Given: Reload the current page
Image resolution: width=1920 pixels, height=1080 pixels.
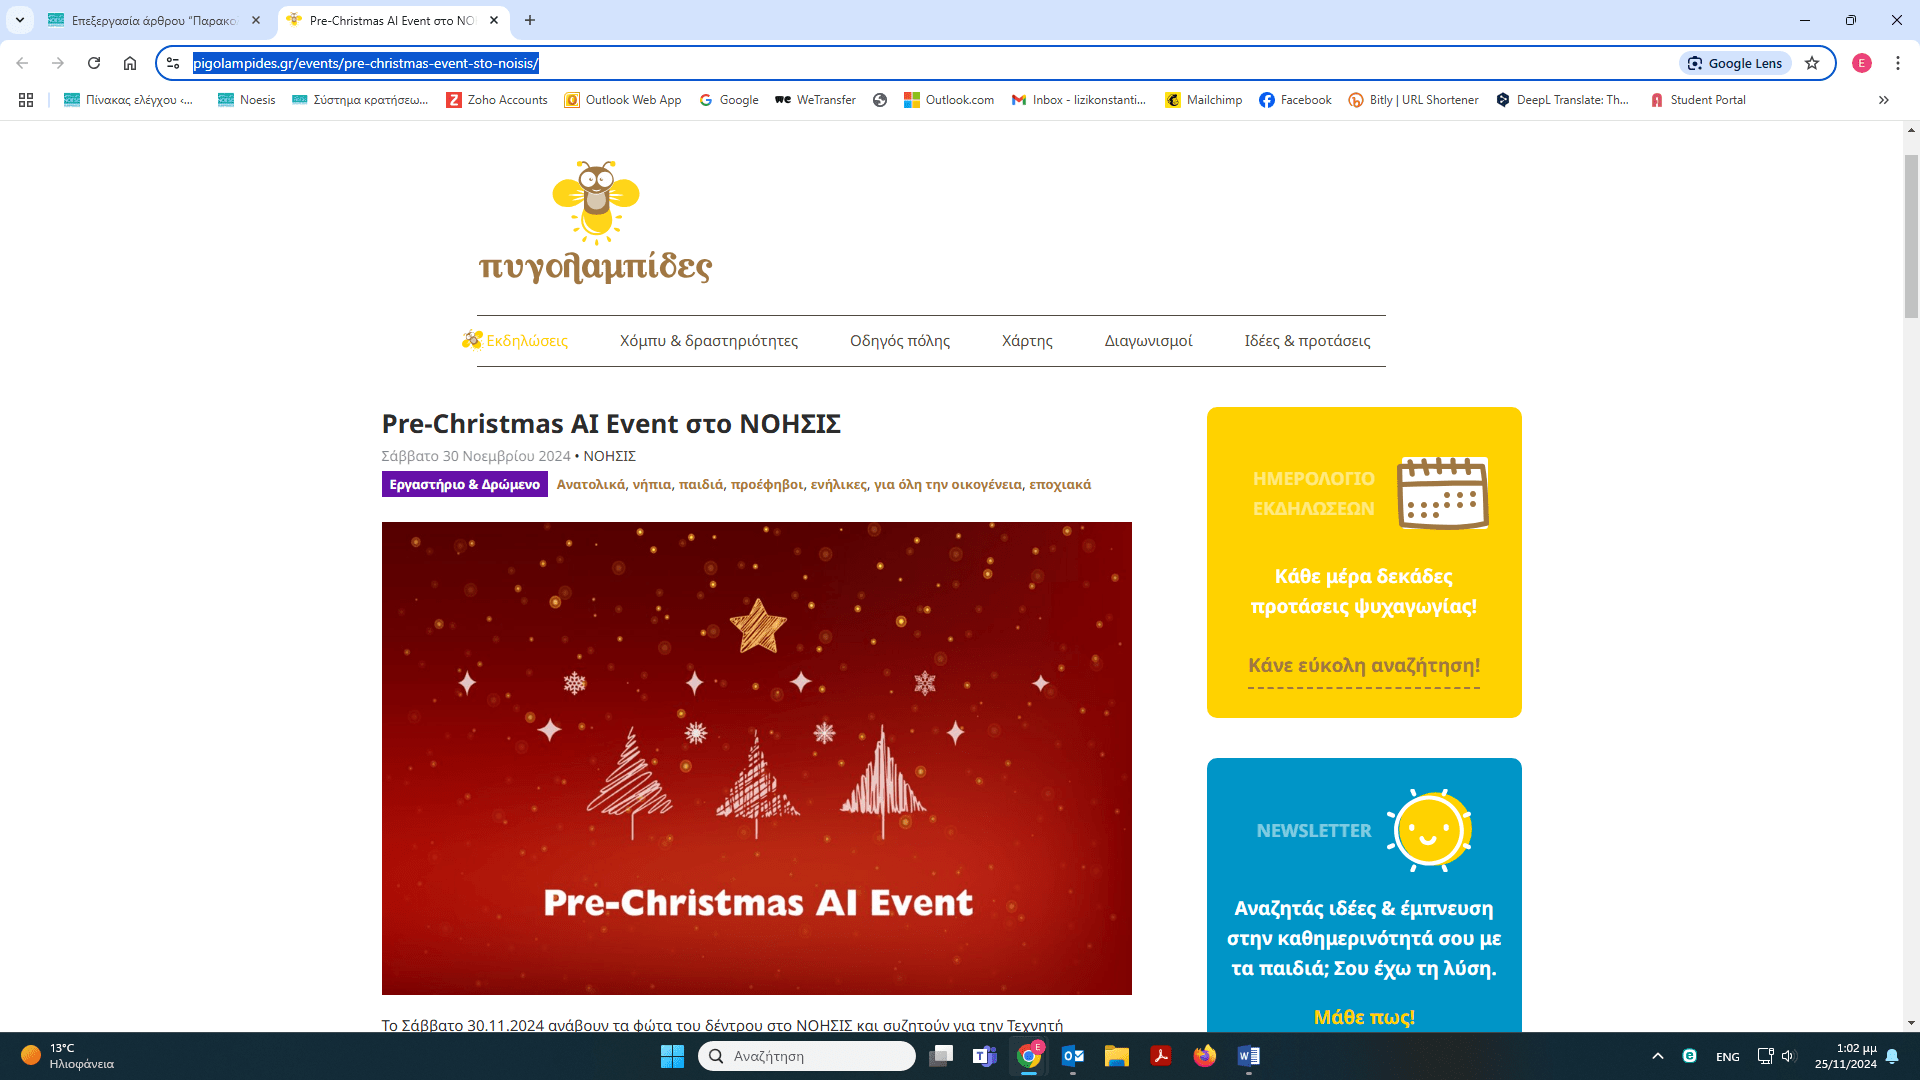Looking at the screenshot, I should point(94,63).
